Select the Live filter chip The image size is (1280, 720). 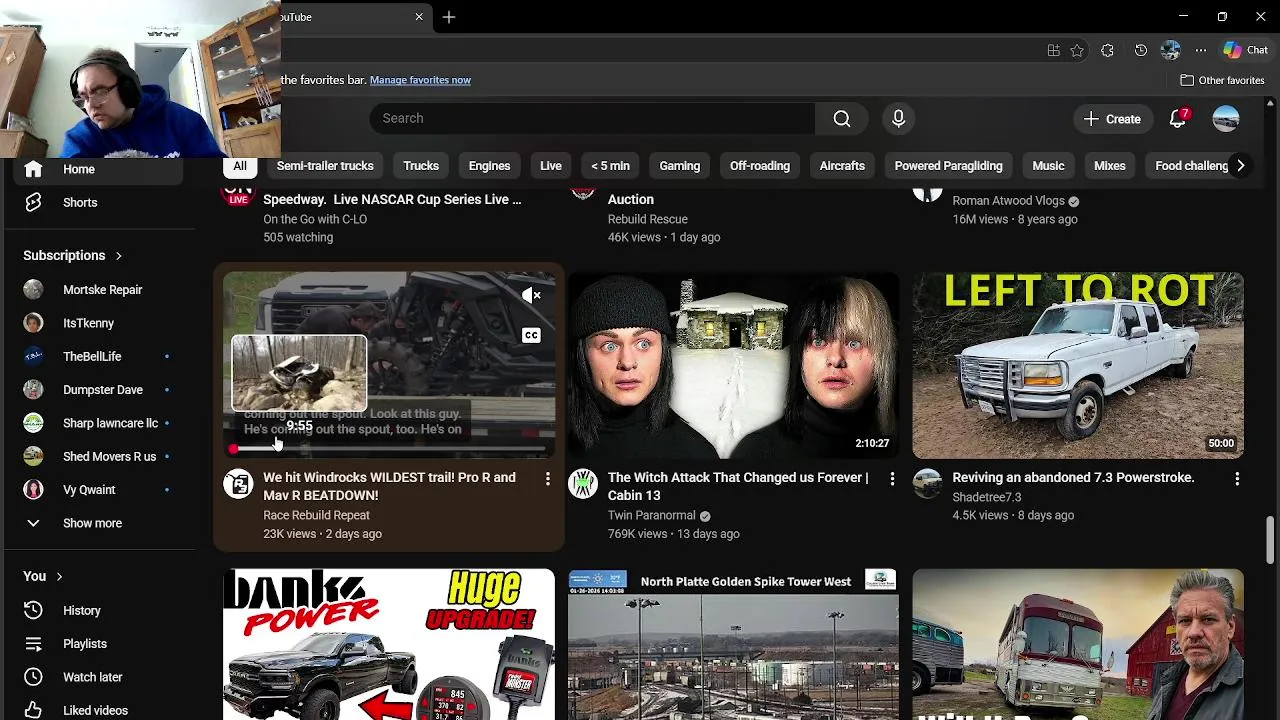[x=551, y=166]
